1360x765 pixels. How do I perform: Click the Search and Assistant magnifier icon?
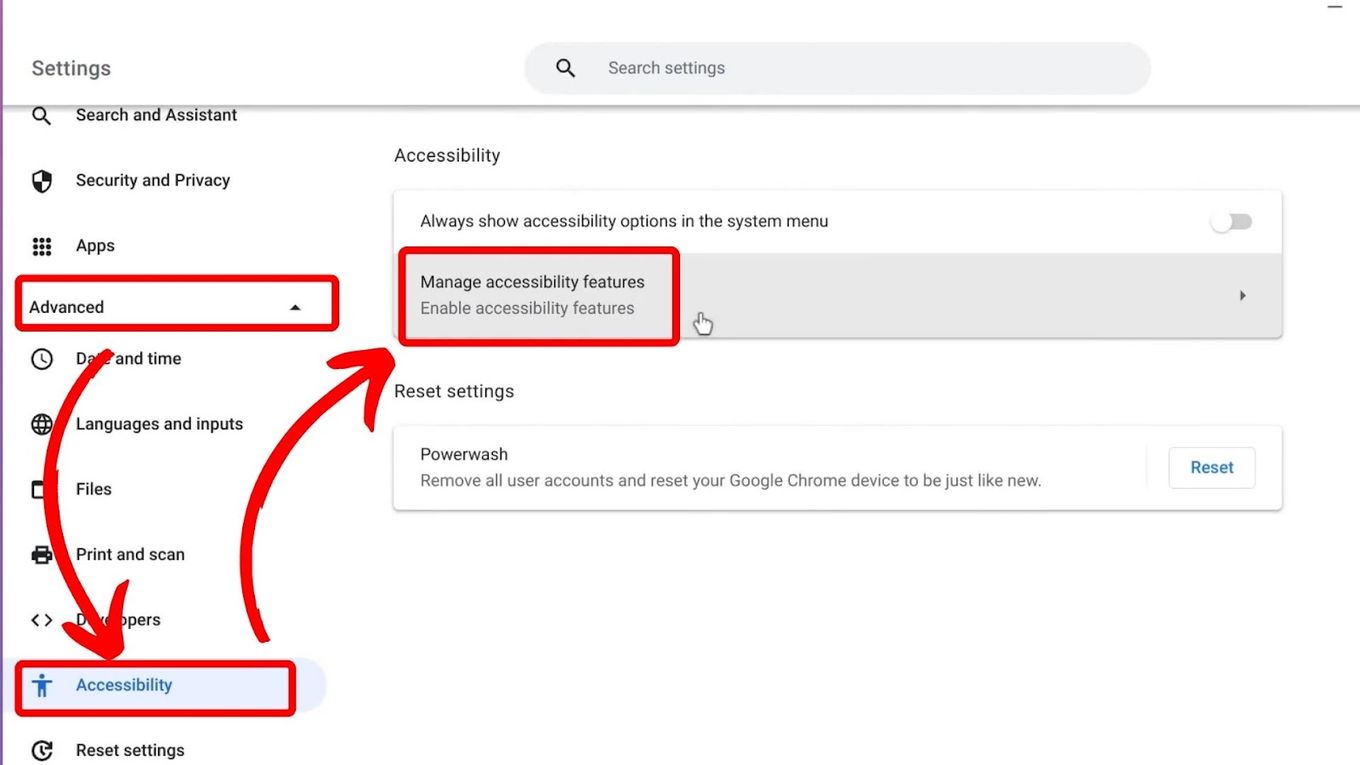(x=41, y=115)
